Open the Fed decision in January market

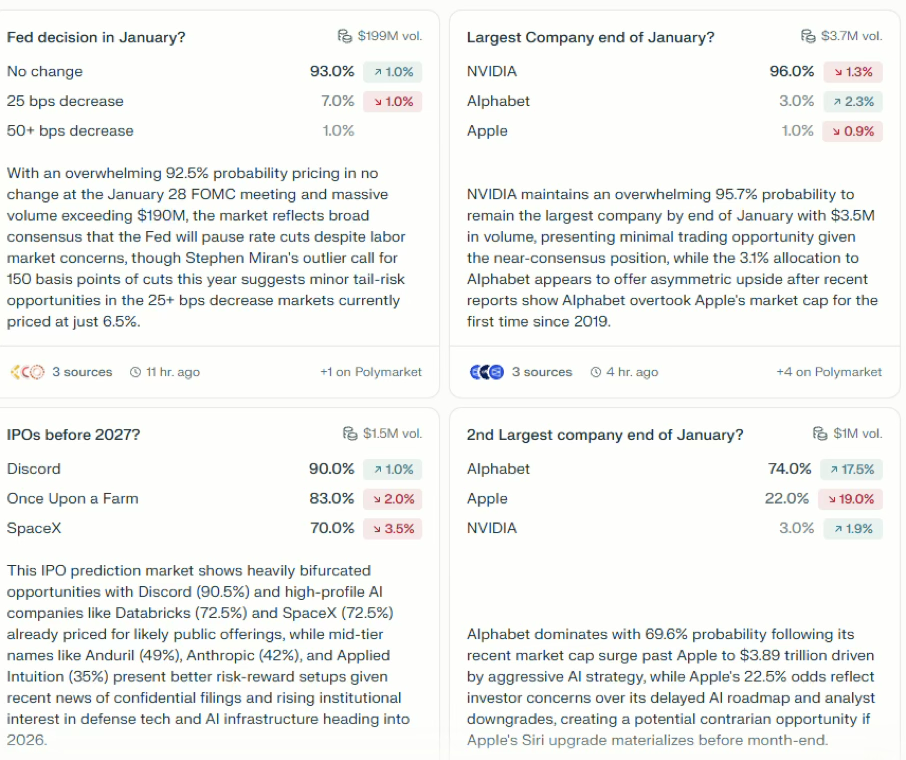click(x=96, y=37)
